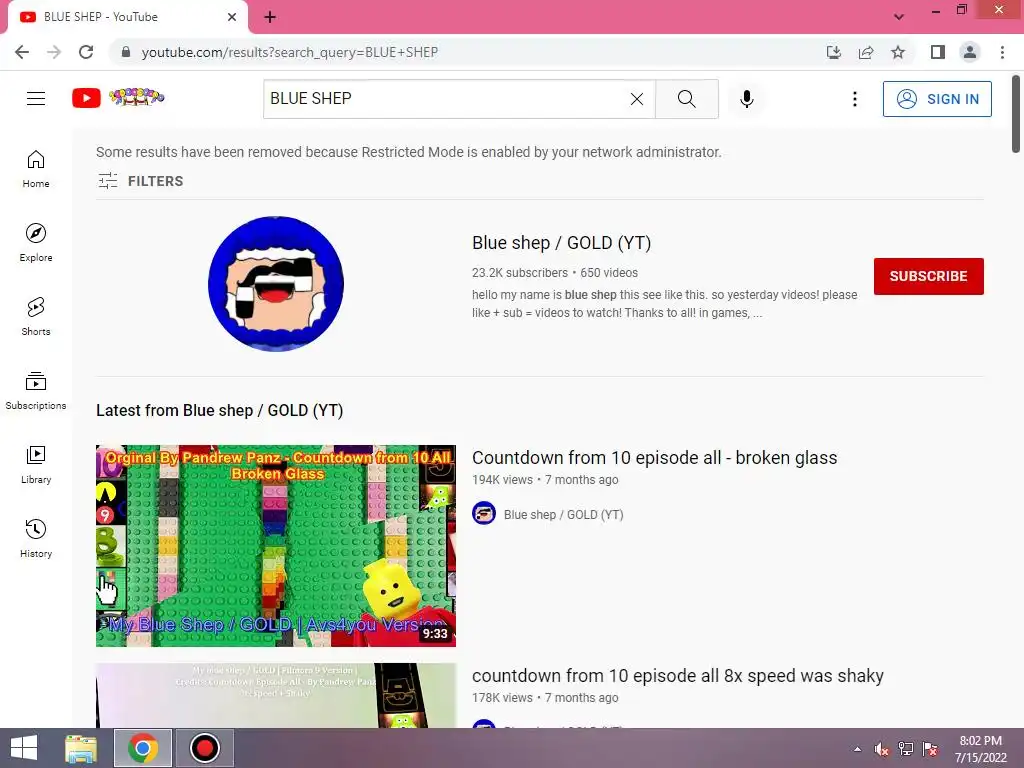The height and width of the screenshot is (768, 1024).
Task: Clear the search box with the X
Action: (x=637, y=99)
